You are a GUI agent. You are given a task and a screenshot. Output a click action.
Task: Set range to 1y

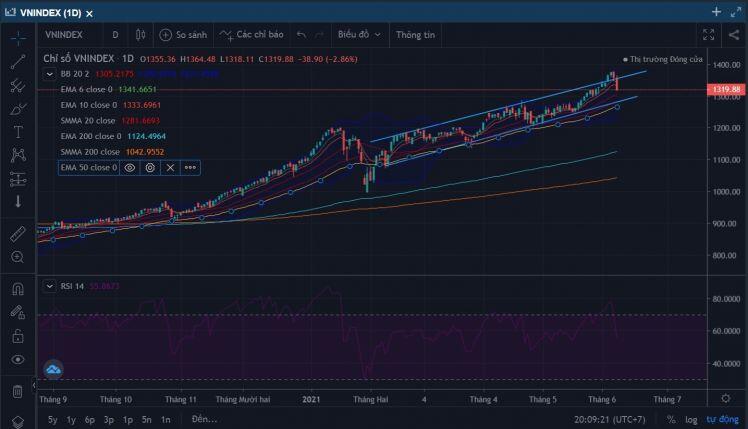pos(71,419)
